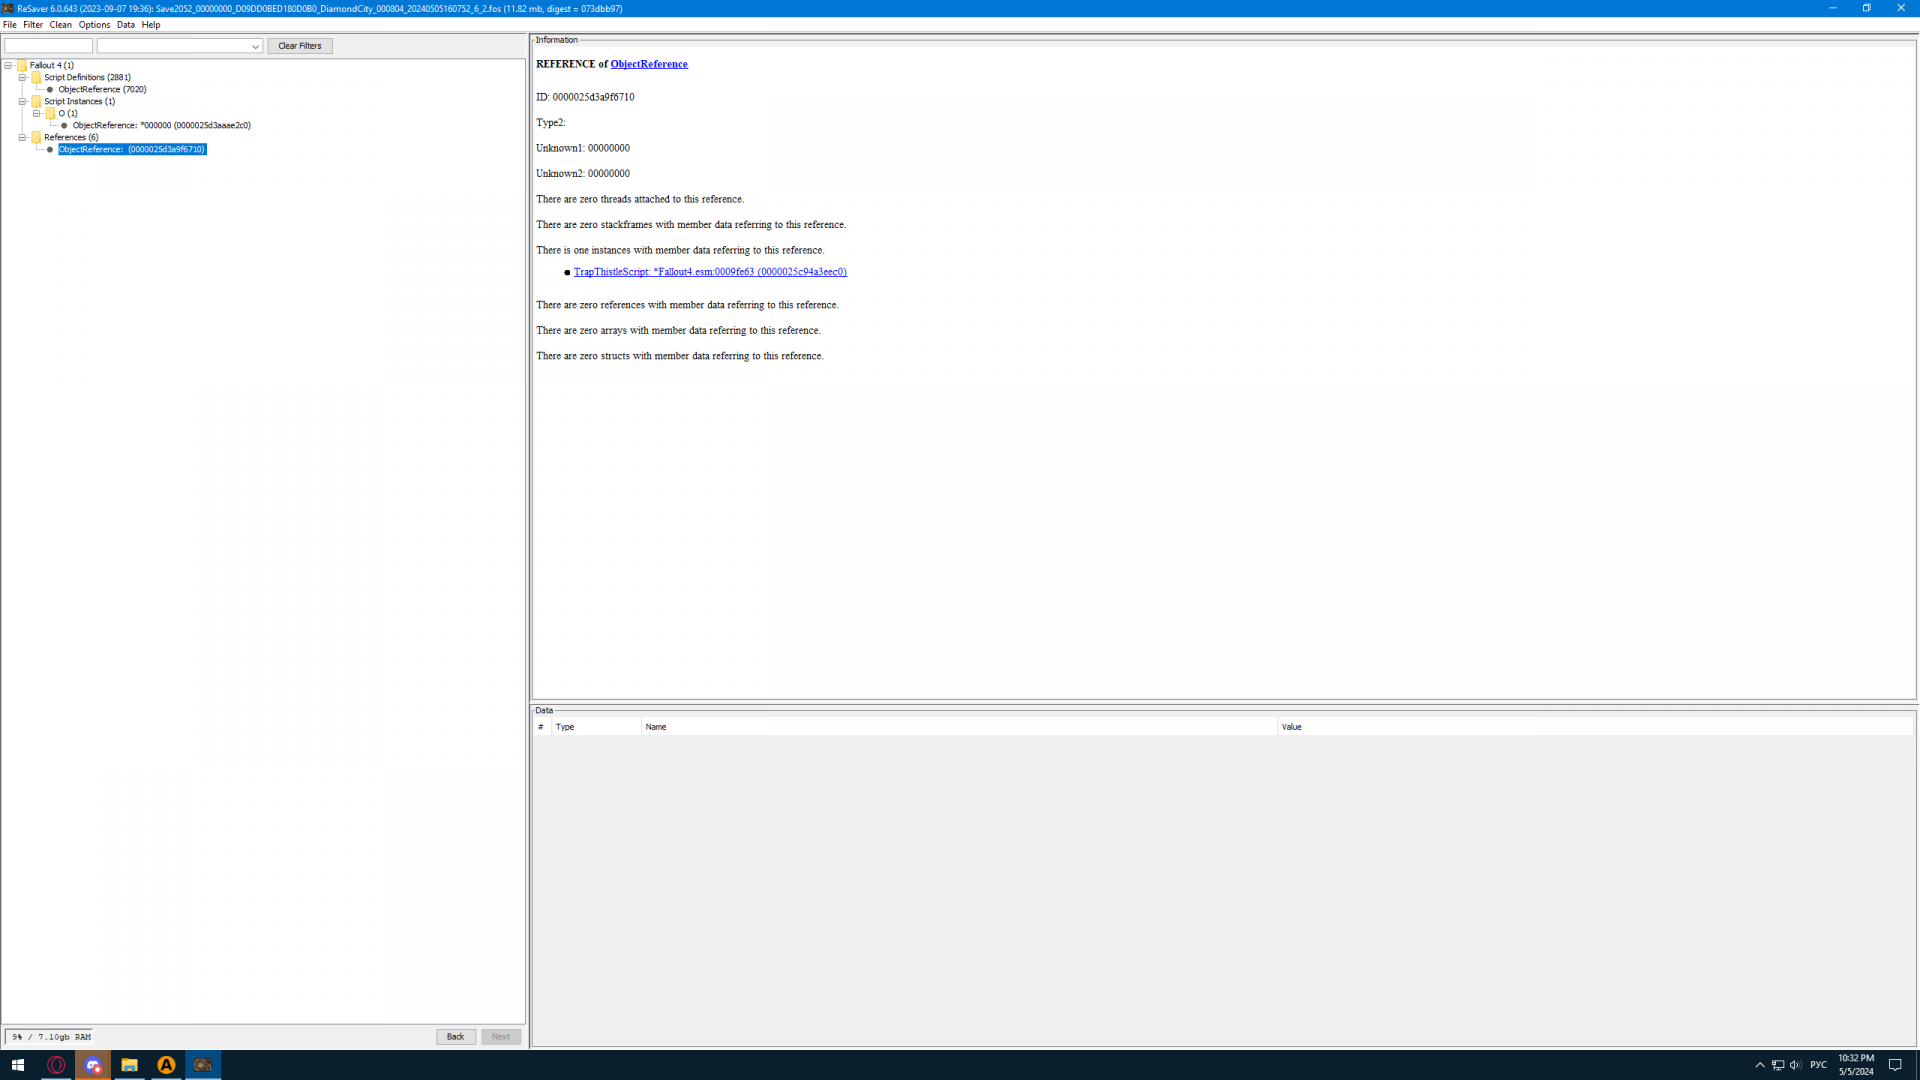Open Discord from the taskbar

pos(93,1065)
